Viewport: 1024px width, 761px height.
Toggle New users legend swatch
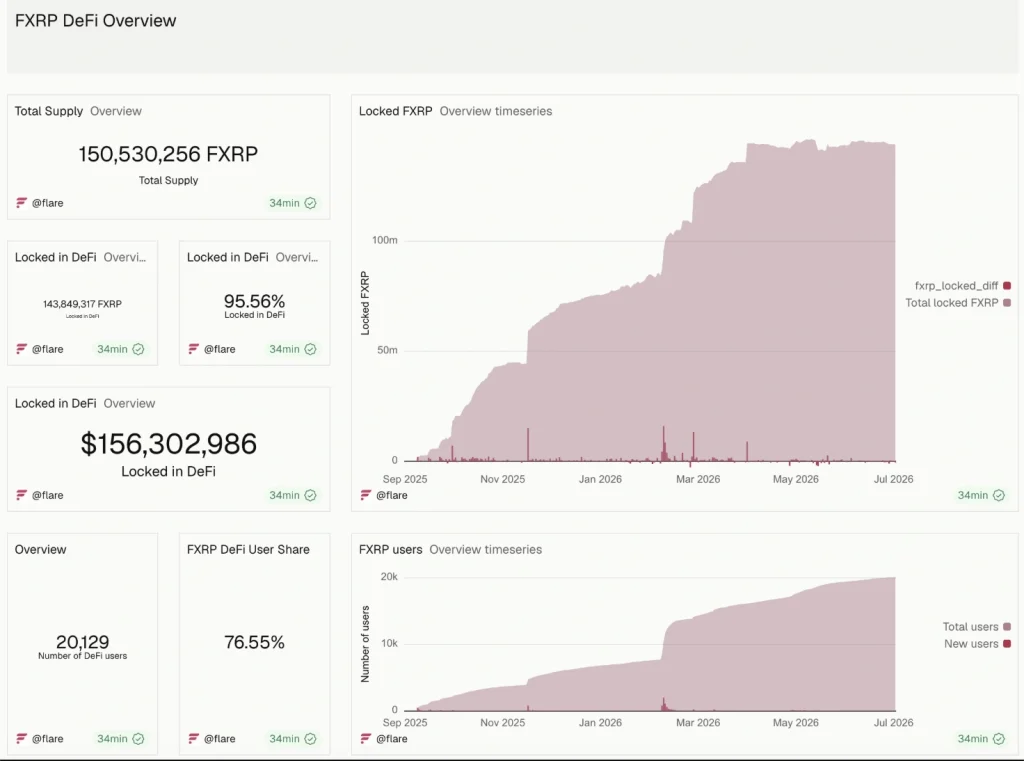[1007, 643]
